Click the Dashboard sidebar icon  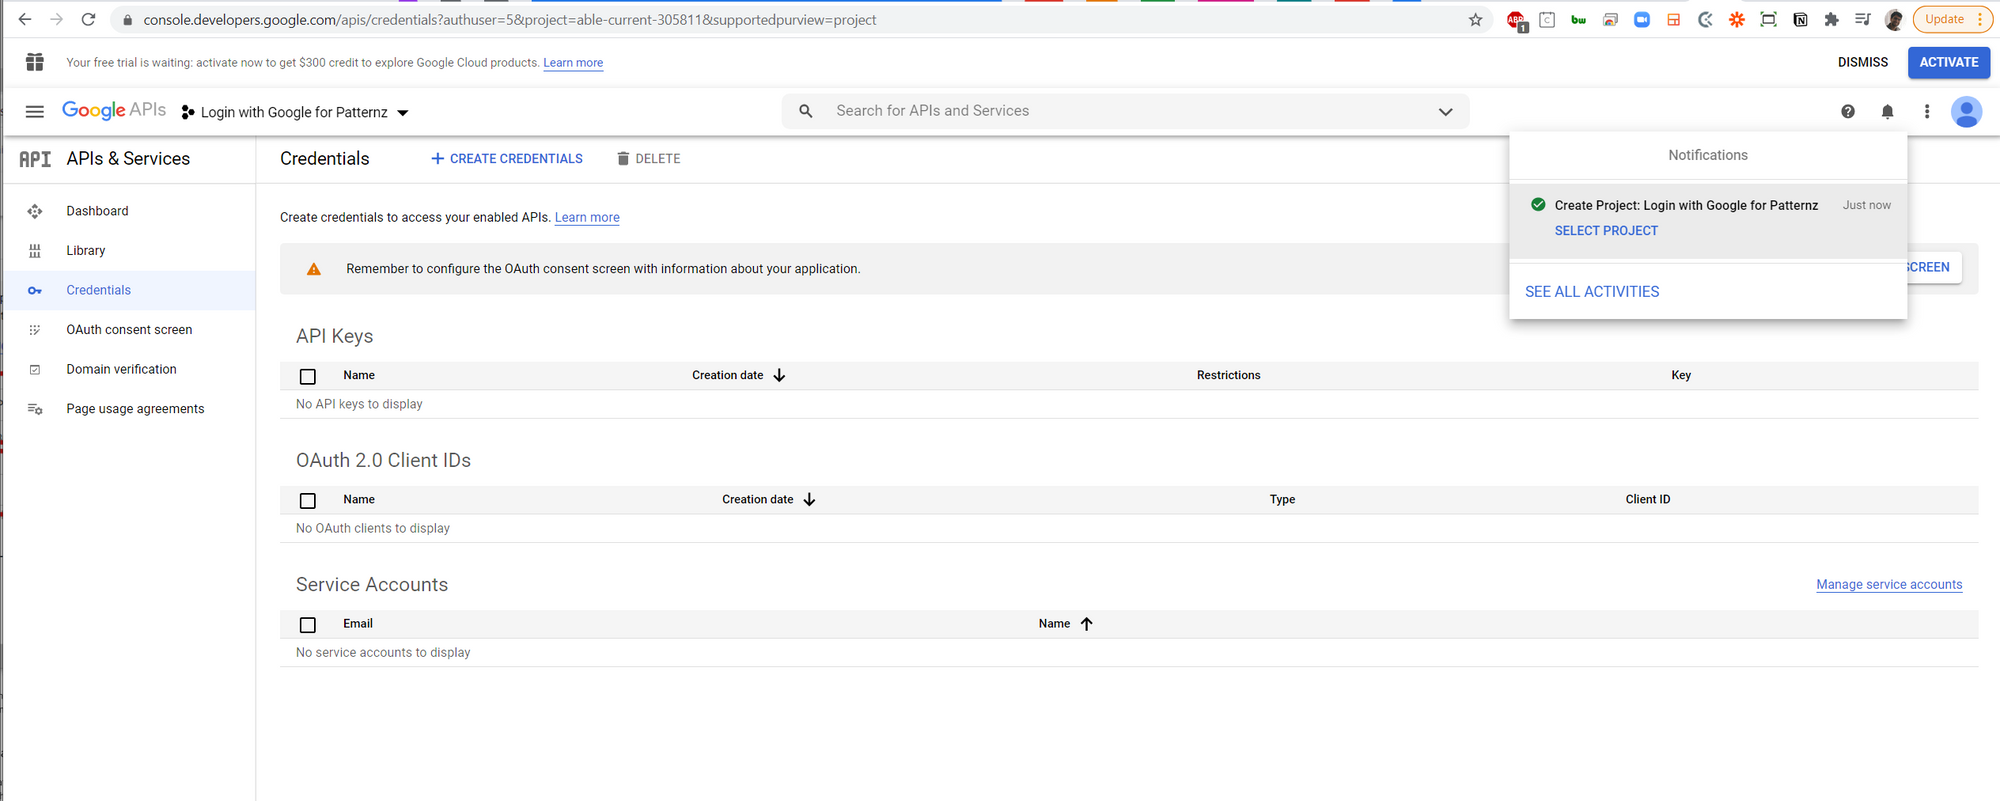coord(35,211)
